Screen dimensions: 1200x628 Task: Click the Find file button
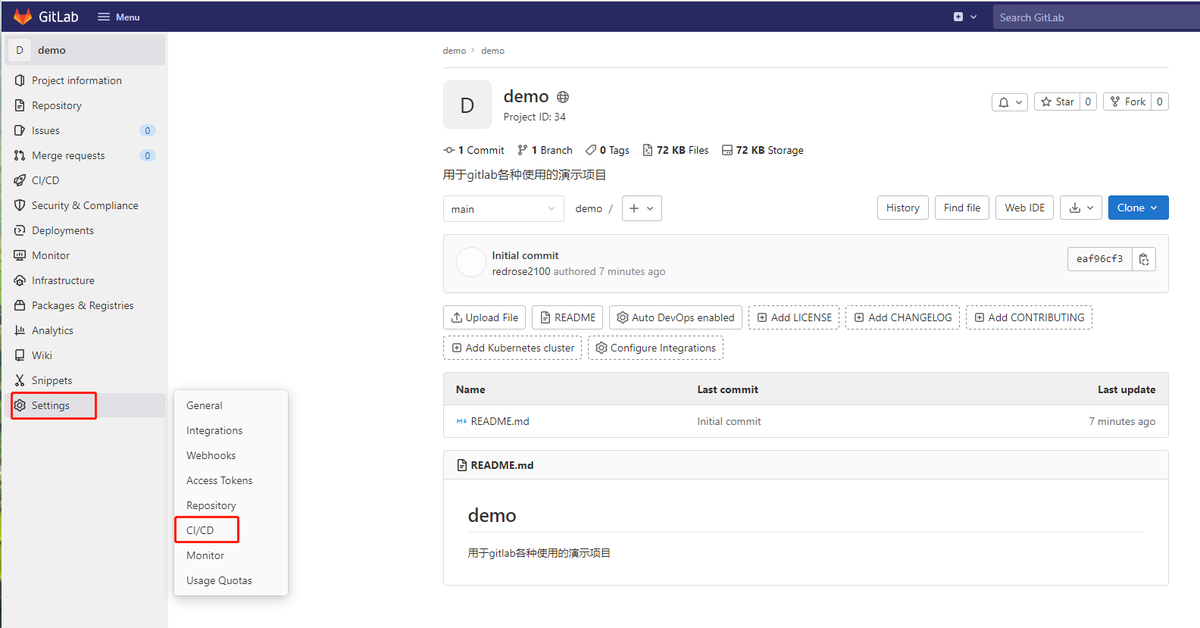962,208
